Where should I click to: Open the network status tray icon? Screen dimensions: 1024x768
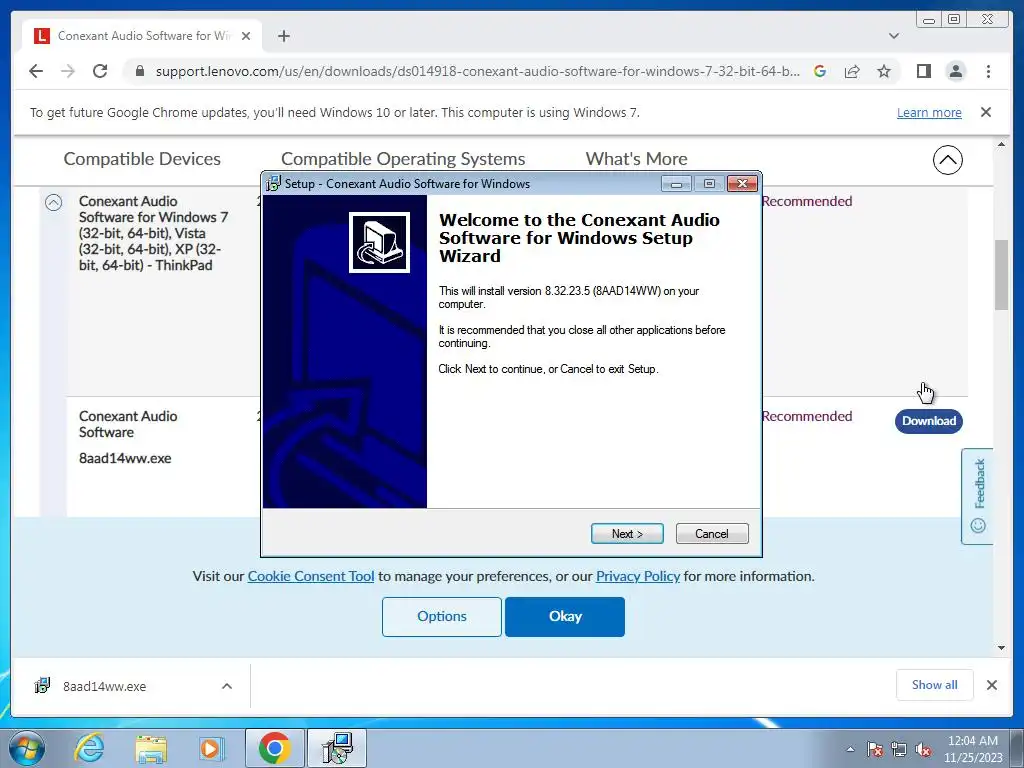[899, 749]
